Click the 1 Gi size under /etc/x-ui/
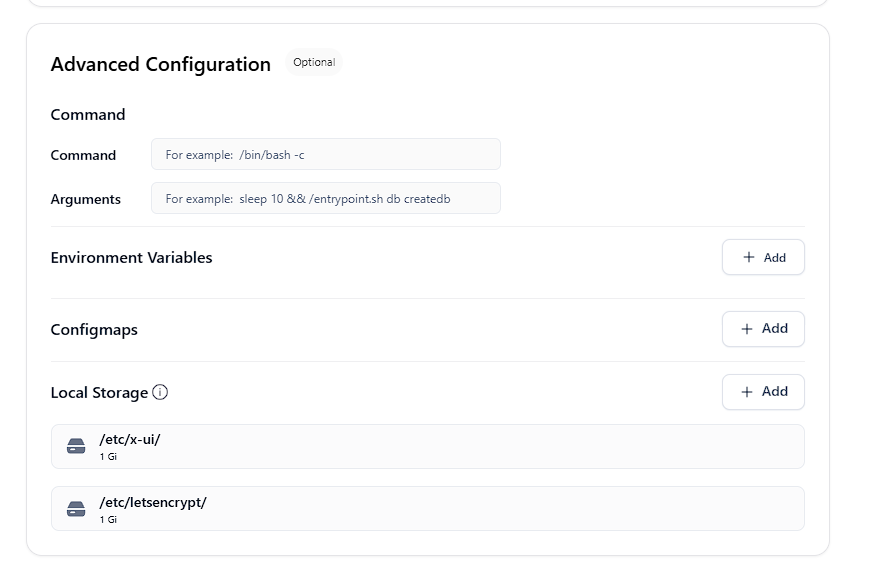 [108, 457]
